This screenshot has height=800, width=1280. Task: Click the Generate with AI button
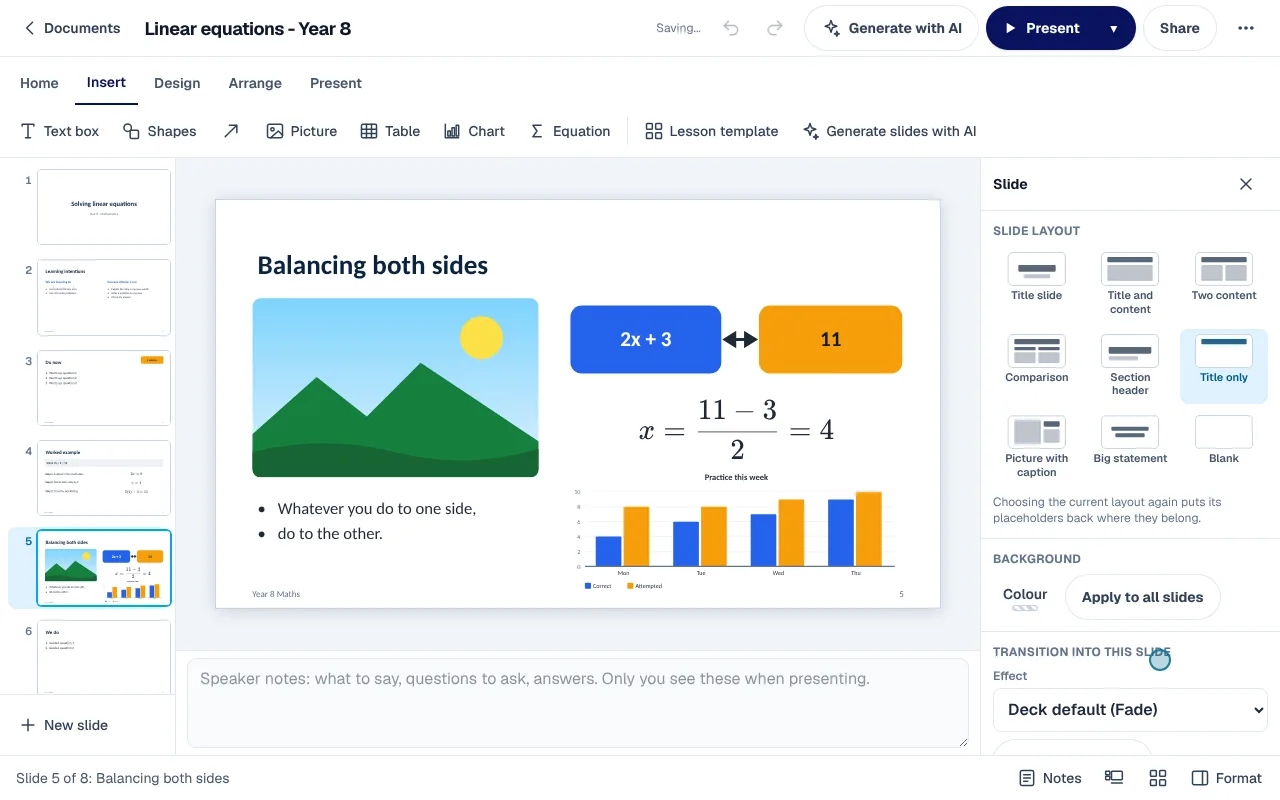point(891,28)
